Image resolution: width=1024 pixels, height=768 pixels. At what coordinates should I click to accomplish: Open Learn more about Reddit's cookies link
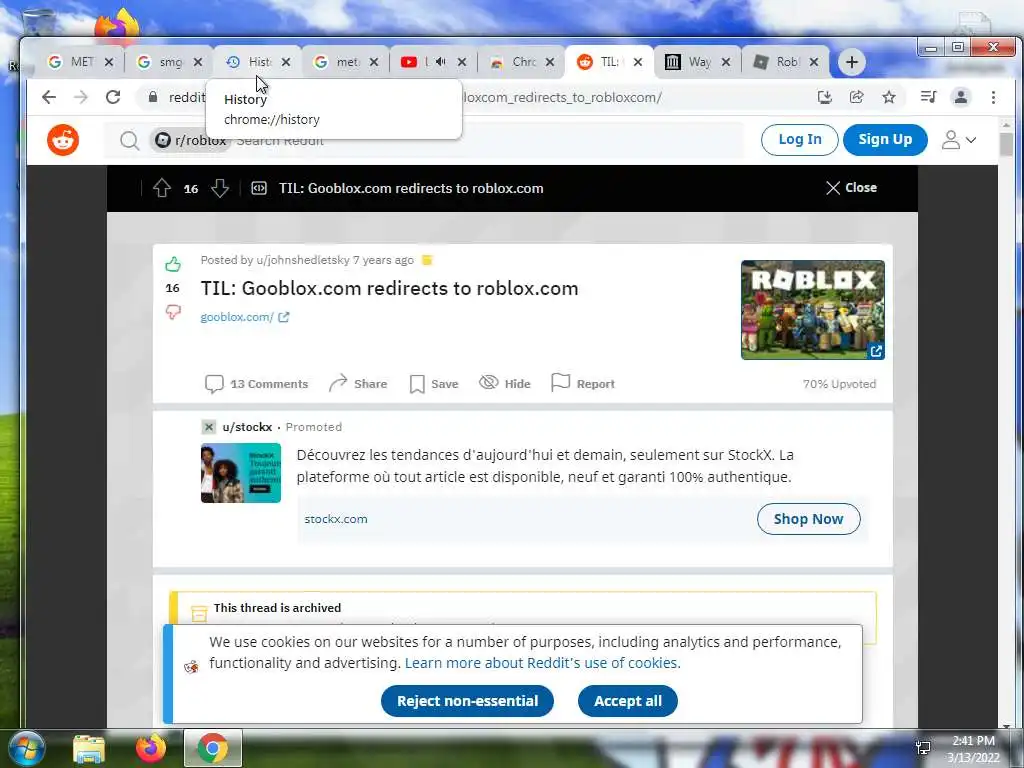point(542,663)
